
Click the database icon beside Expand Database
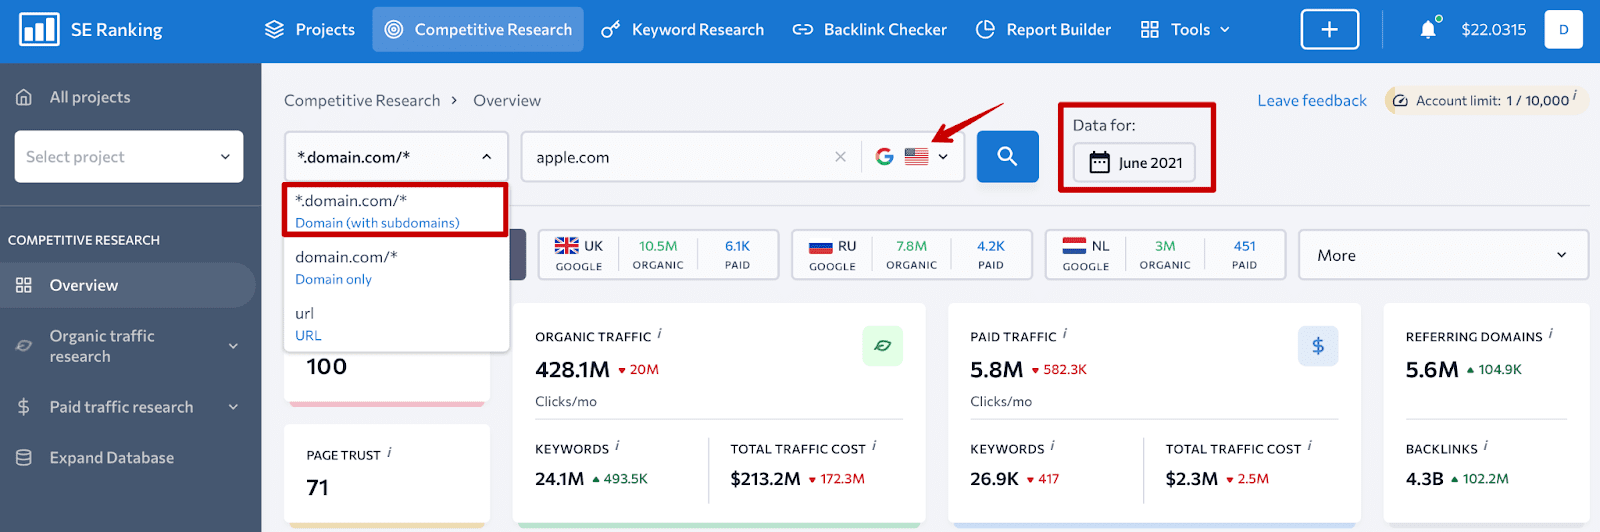pyautogui.click(x=24, y=458)
